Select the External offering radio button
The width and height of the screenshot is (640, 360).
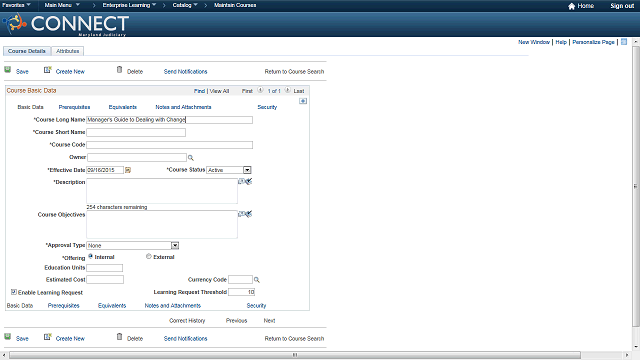(149, 256)
